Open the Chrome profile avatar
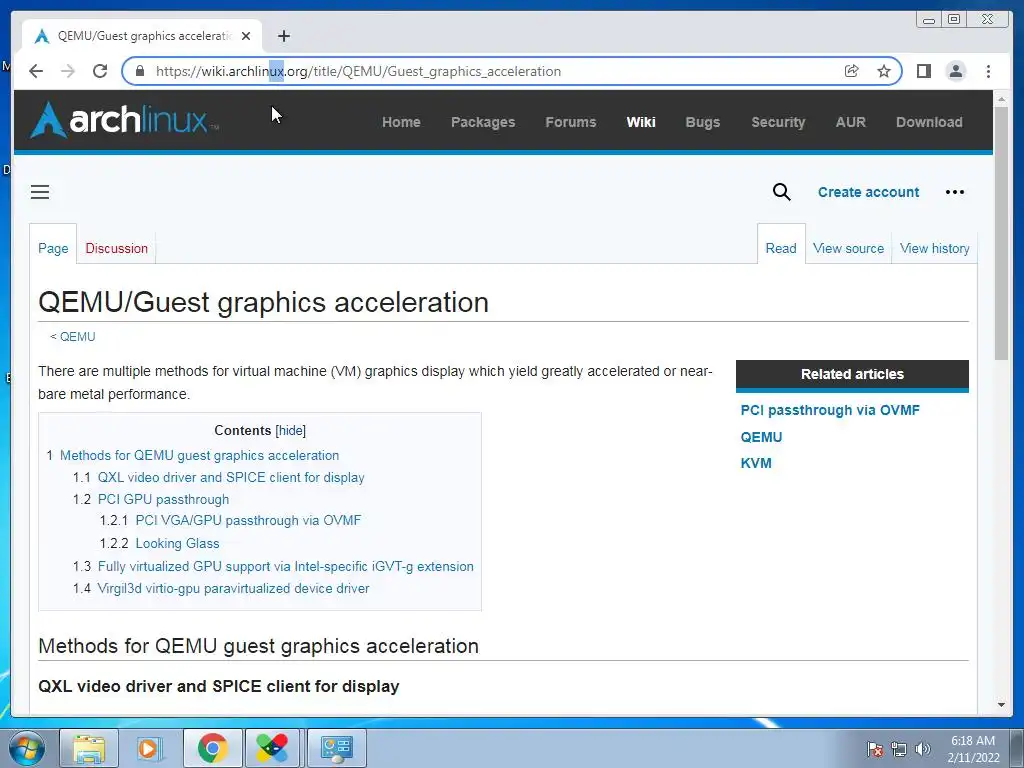This screenshot has height=768, width=1024. (955, 71)
